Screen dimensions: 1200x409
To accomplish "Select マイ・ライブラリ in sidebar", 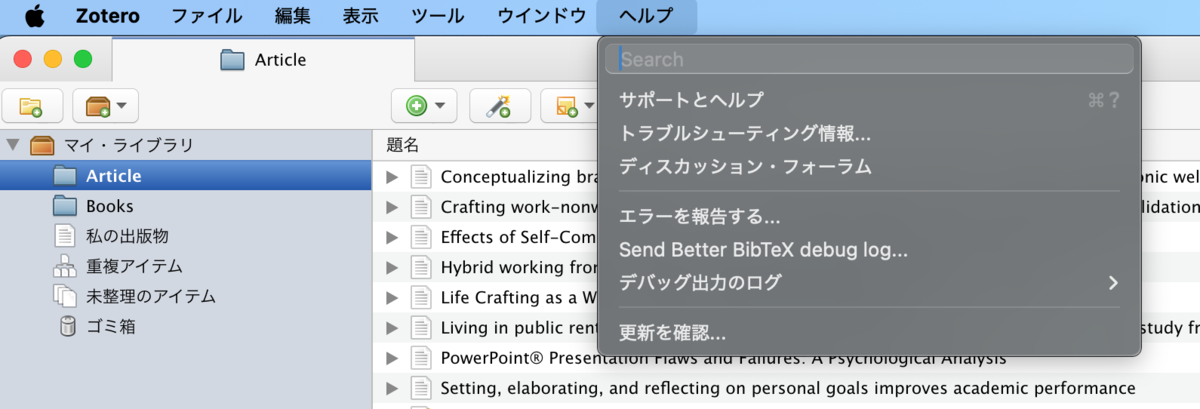I will point(128,145).
